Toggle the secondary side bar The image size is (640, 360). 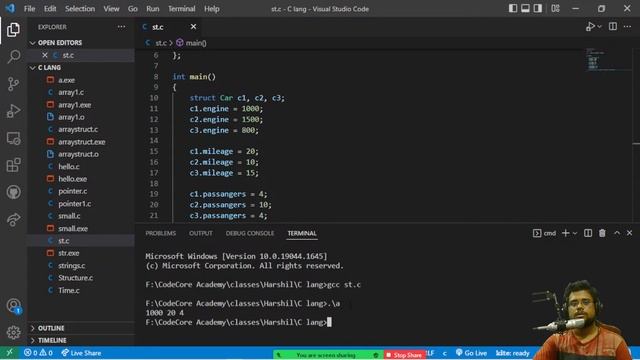(538, 8)
